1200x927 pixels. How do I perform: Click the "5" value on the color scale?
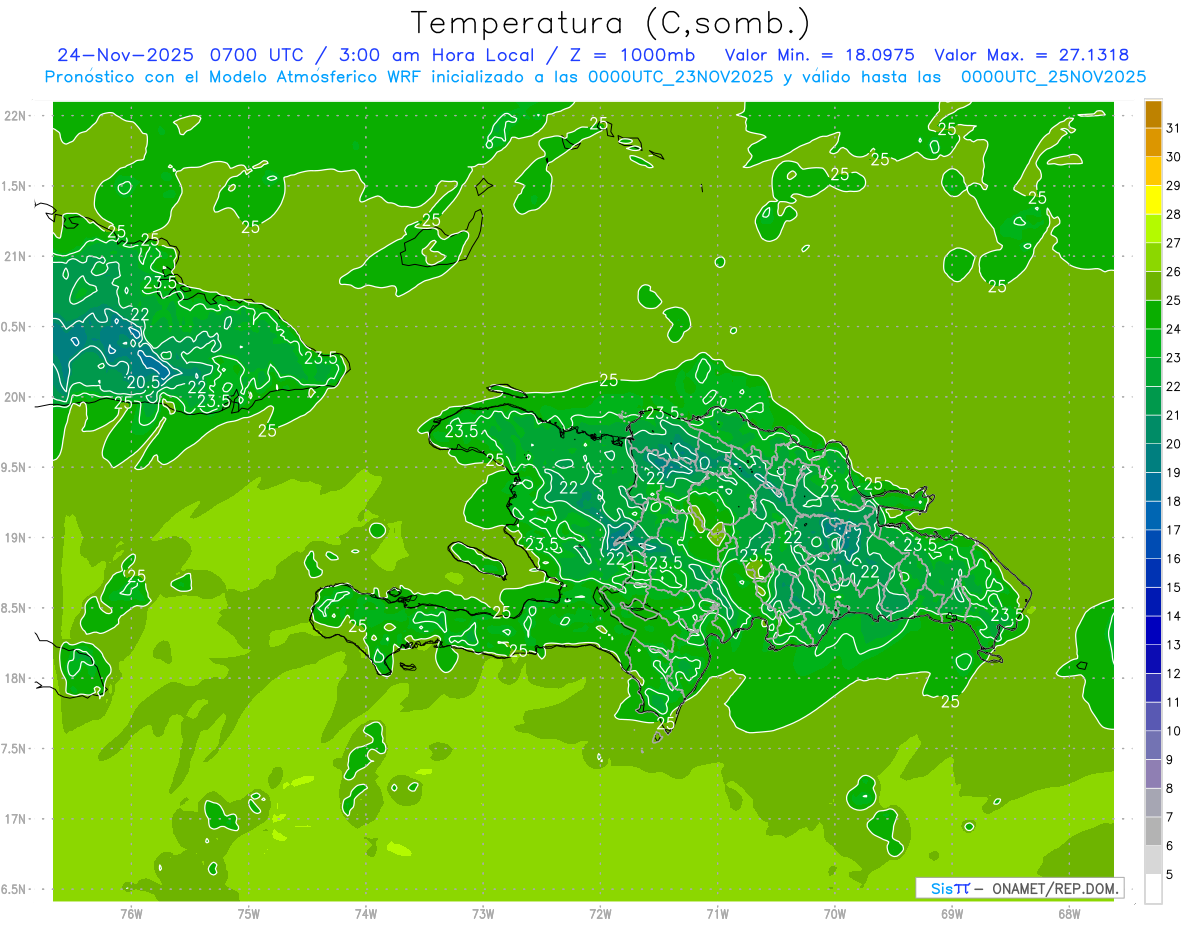(1169, 875)
